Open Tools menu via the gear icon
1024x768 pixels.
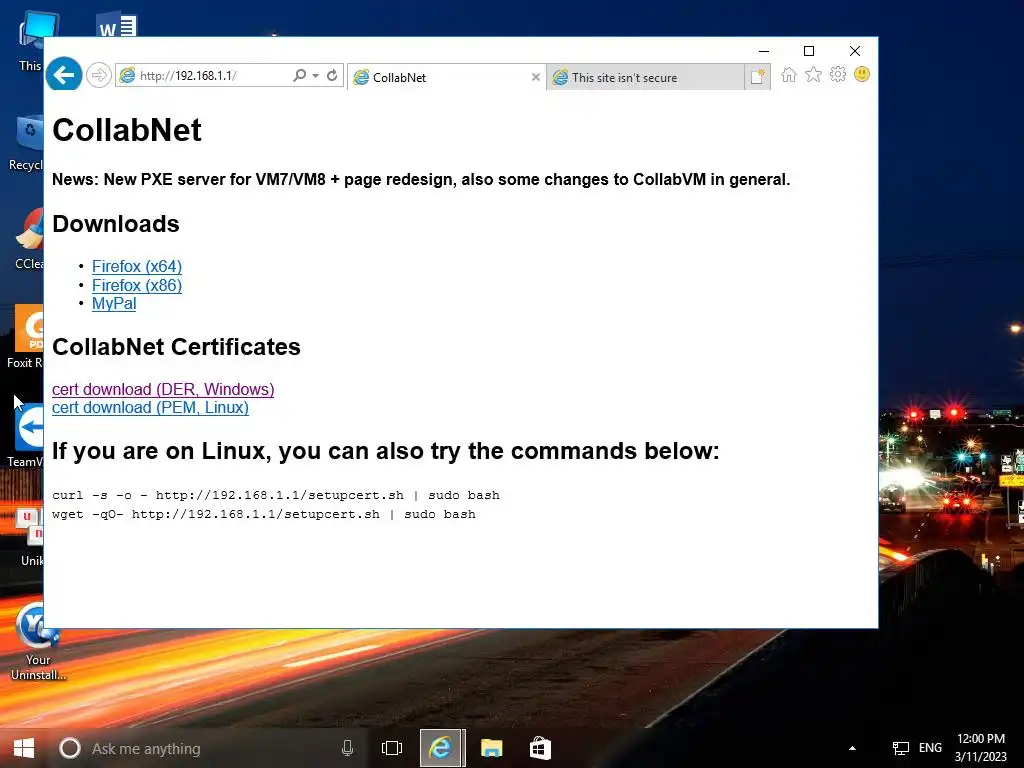(x=838, y=74)
